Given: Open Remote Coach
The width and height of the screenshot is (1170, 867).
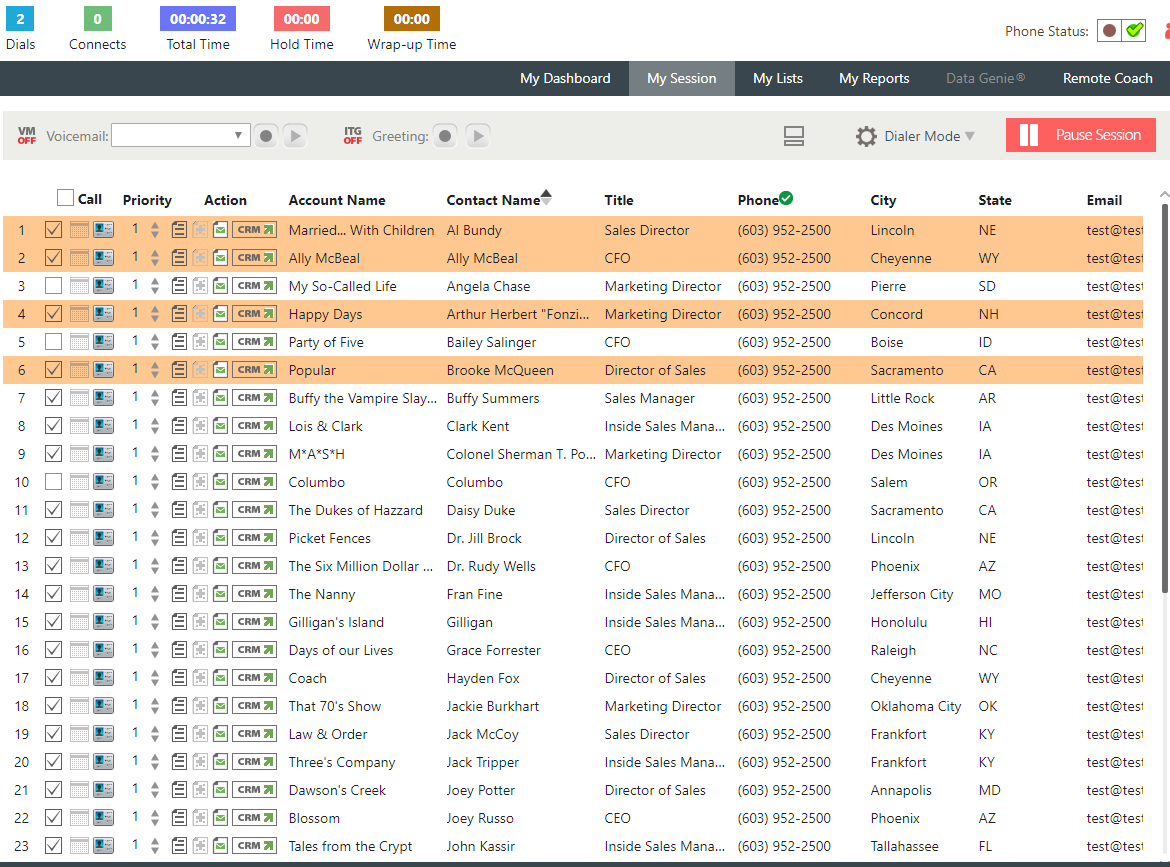Looking at the screenshot, I should [1107, 78].
